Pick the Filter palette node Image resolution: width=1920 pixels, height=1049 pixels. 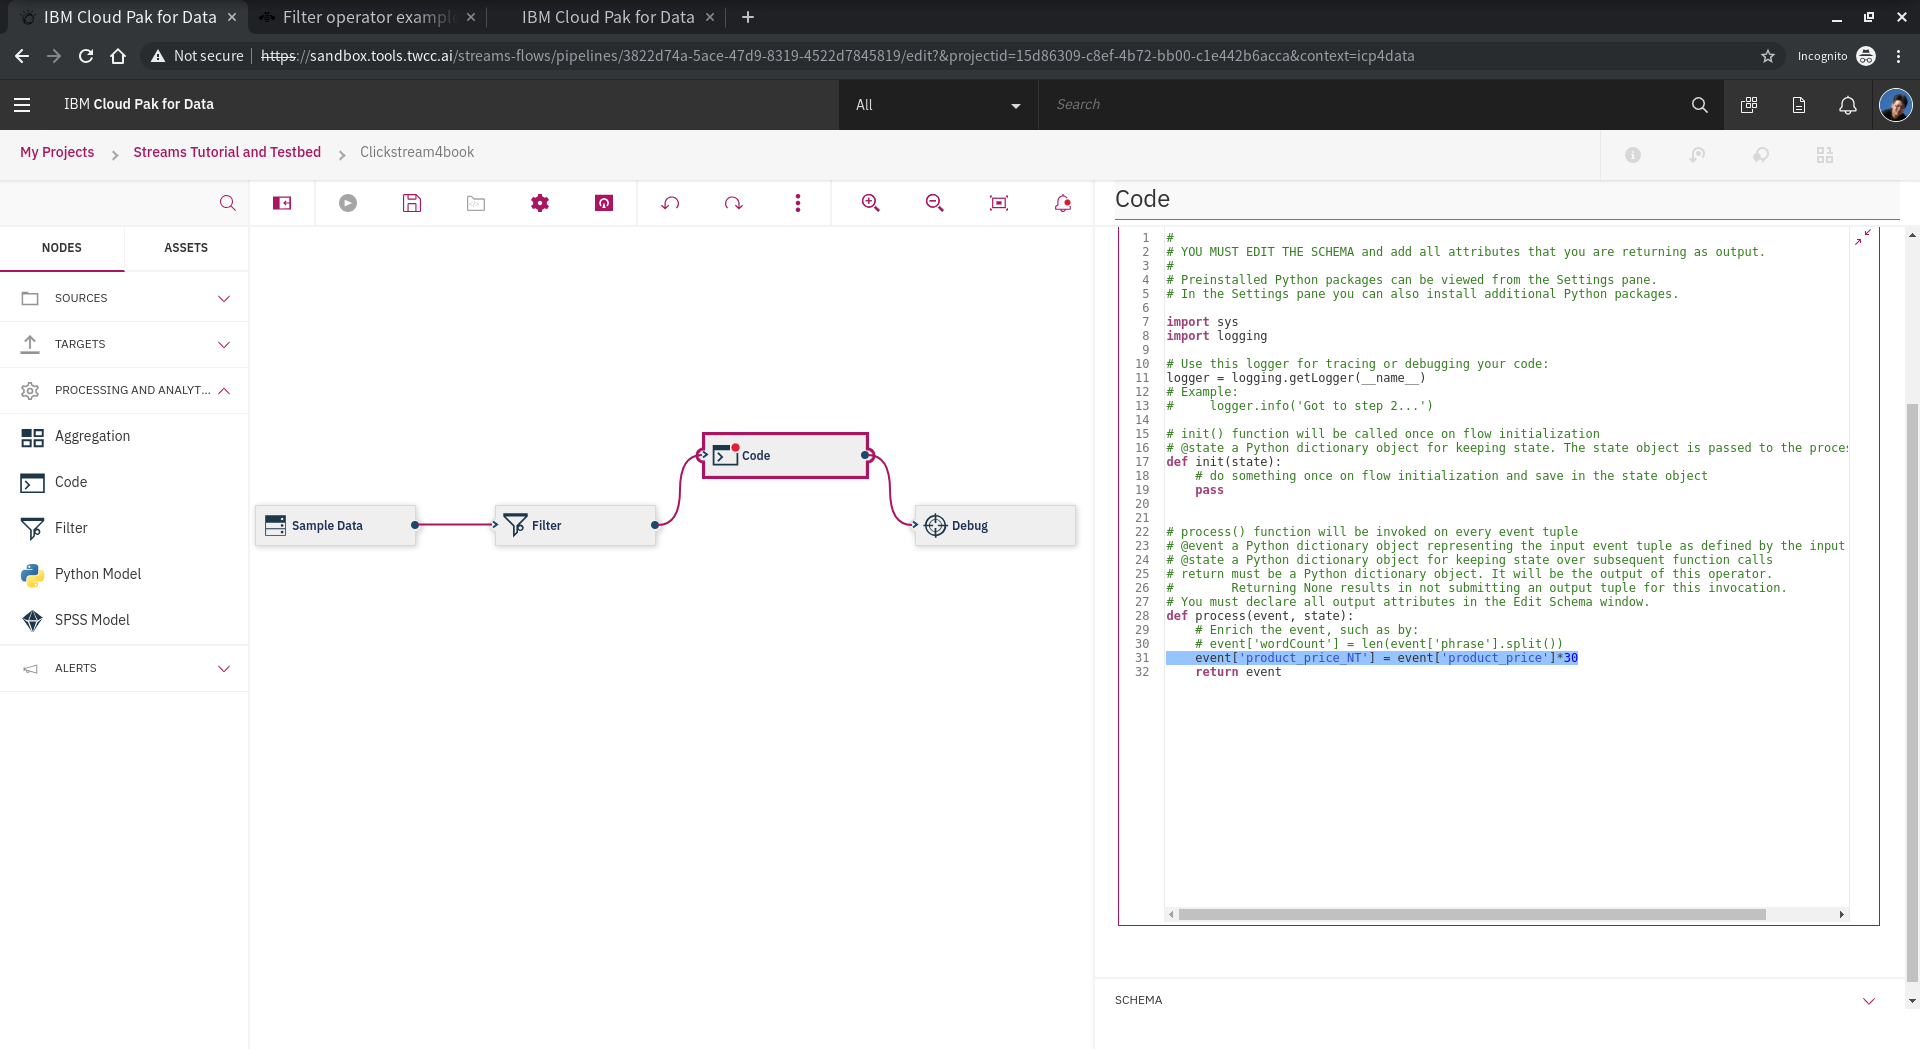124,528
